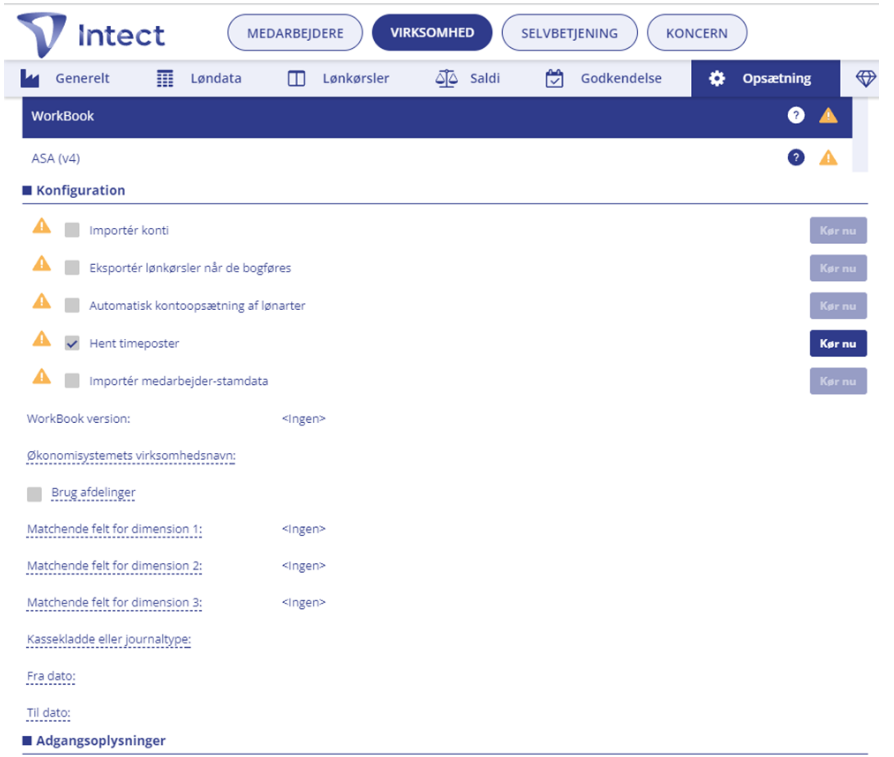
Task: Open help icon on ASA (v4) row
Action: coord(796,157)
